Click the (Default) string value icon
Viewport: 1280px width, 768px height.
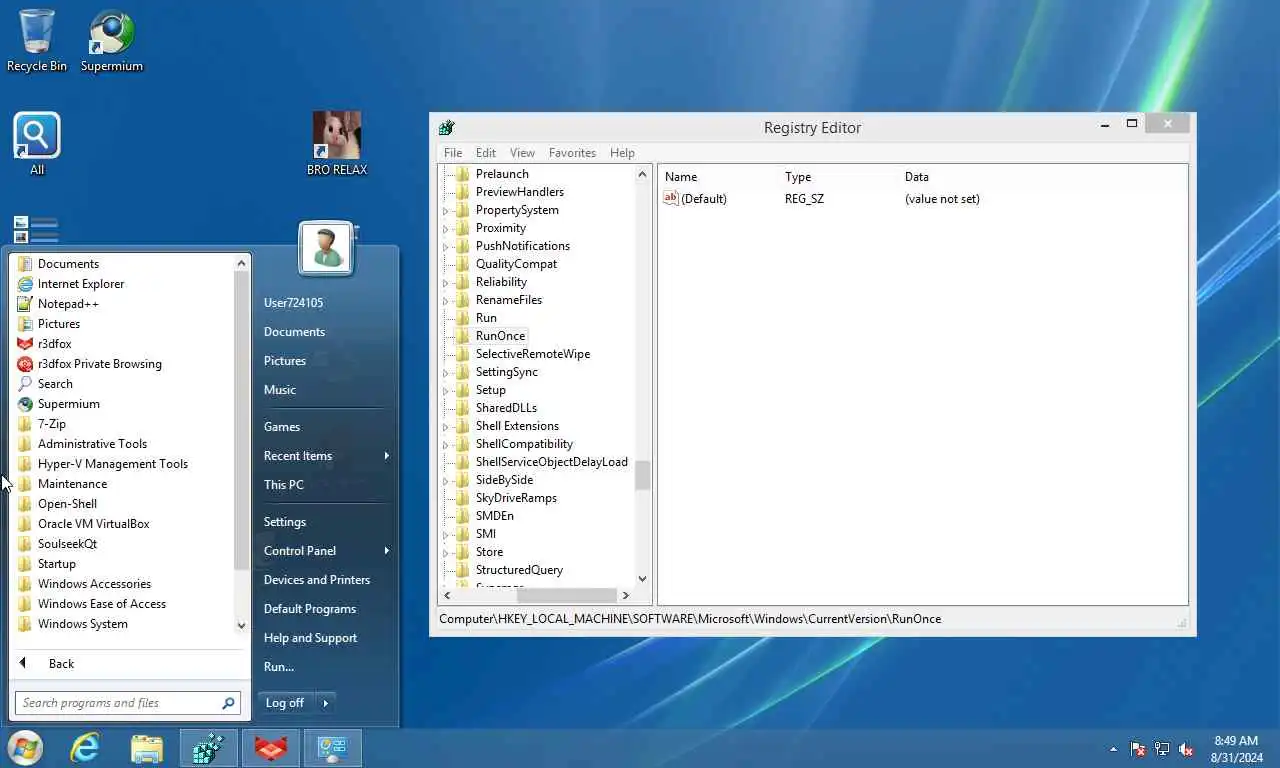tap(671, 198)
